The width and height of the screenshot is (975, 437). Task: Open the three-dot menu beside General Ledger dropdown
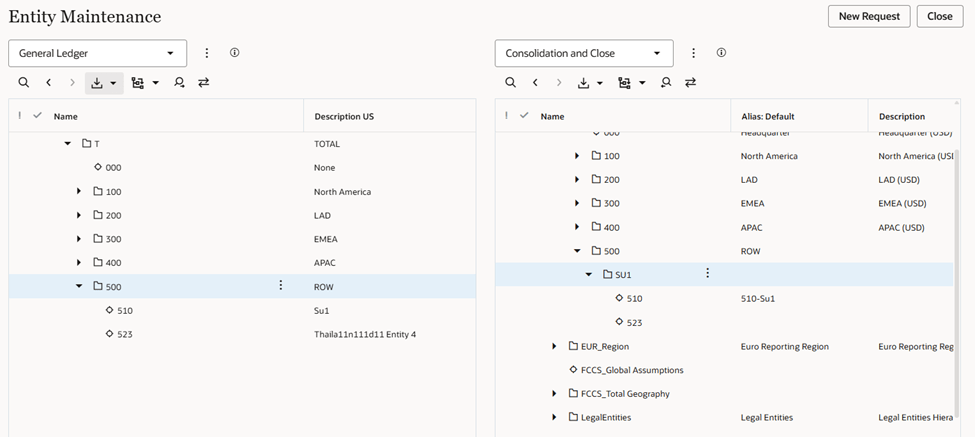[207, 53]
